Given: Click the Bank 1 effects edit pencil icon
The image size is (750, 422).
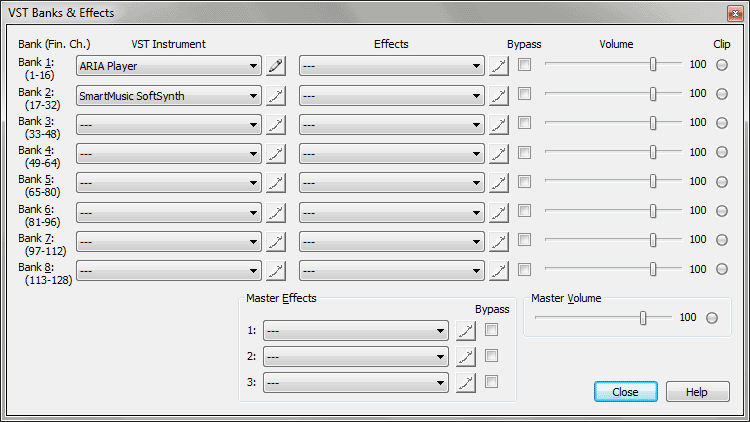Looking at the screenshot, I should (x=499, y=66).
